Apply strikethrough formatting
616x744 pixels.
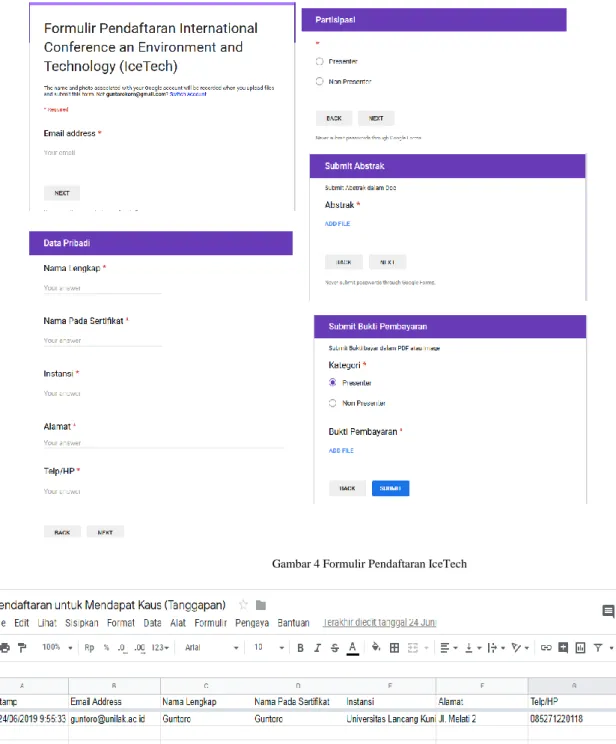pyautogui.click(x=335, y=648)
